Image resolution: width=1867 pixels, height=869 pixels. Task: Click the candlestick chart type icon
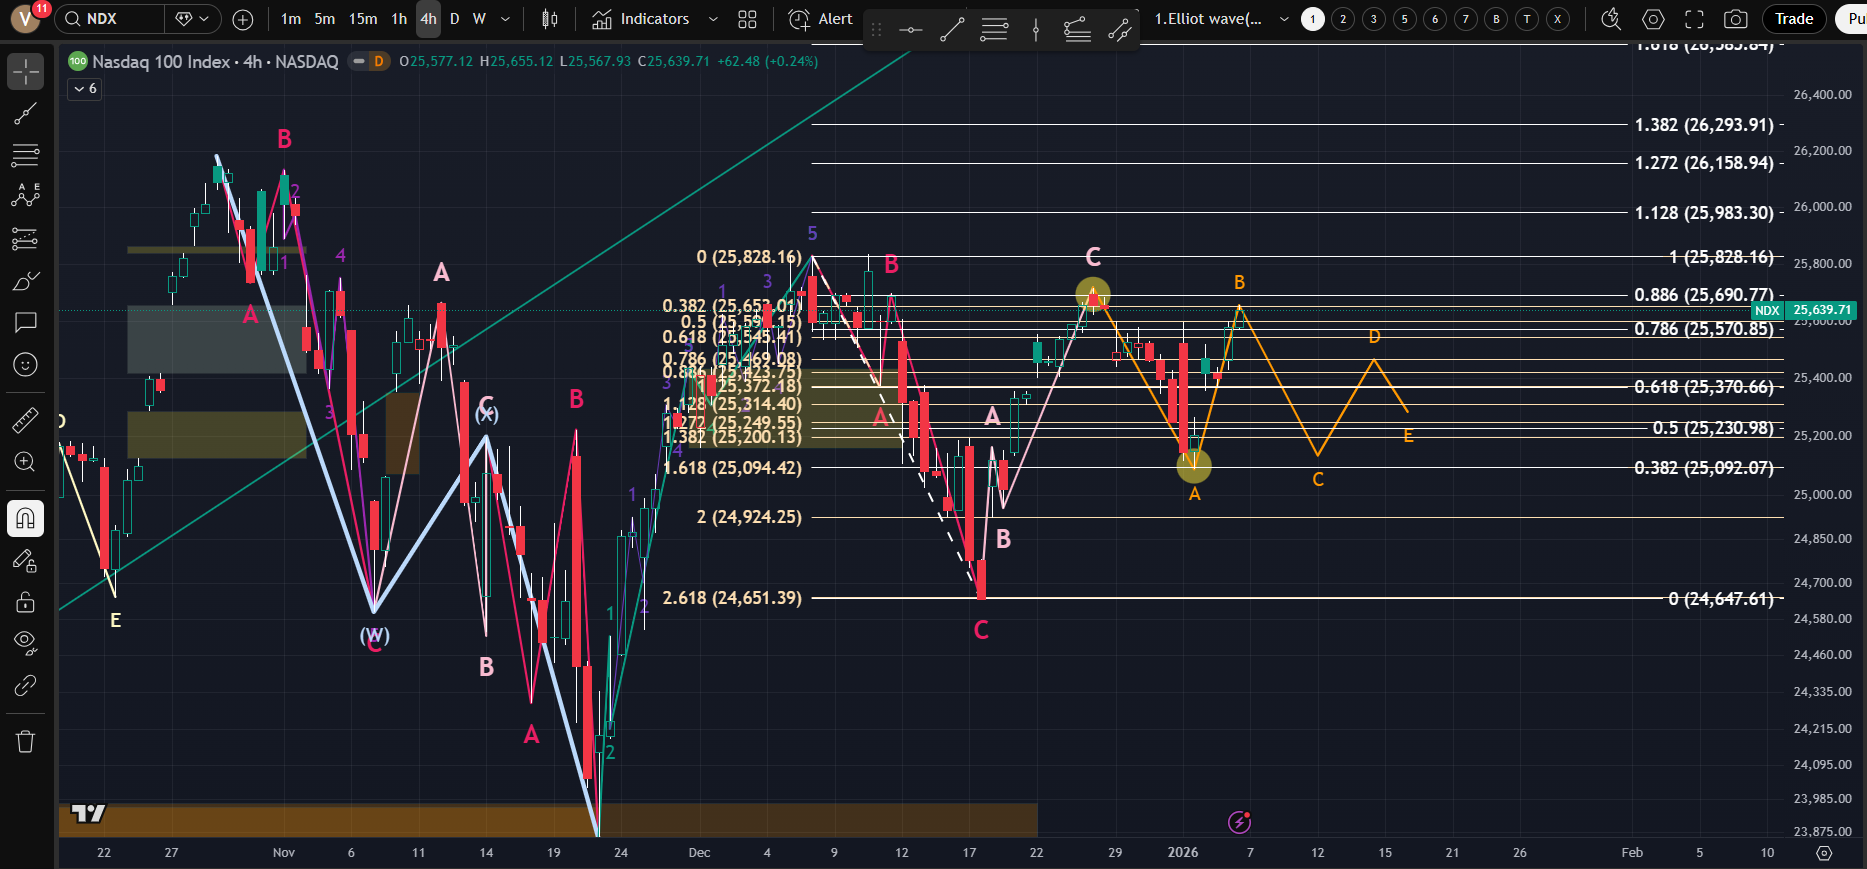[549, 19]
